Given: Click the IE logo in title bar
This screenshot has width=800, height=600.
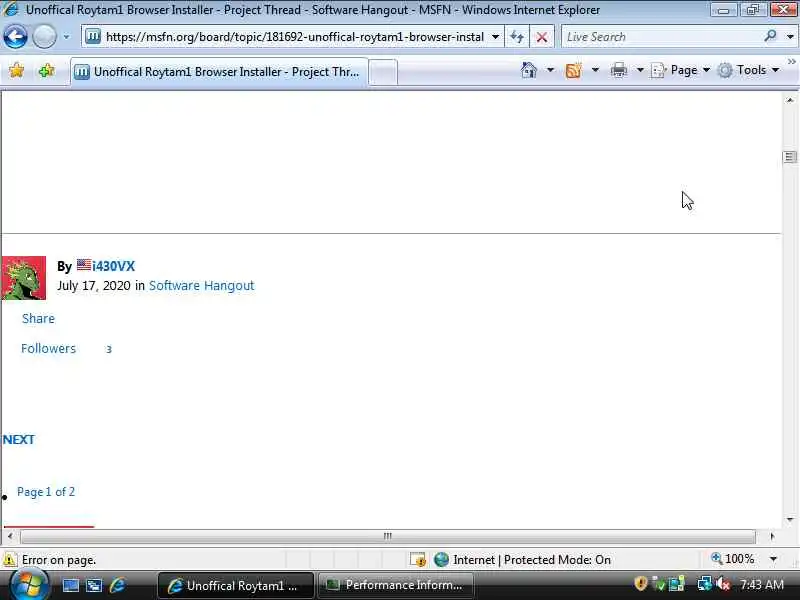Looking at the screenshot, I should click(x=10, y=9).
